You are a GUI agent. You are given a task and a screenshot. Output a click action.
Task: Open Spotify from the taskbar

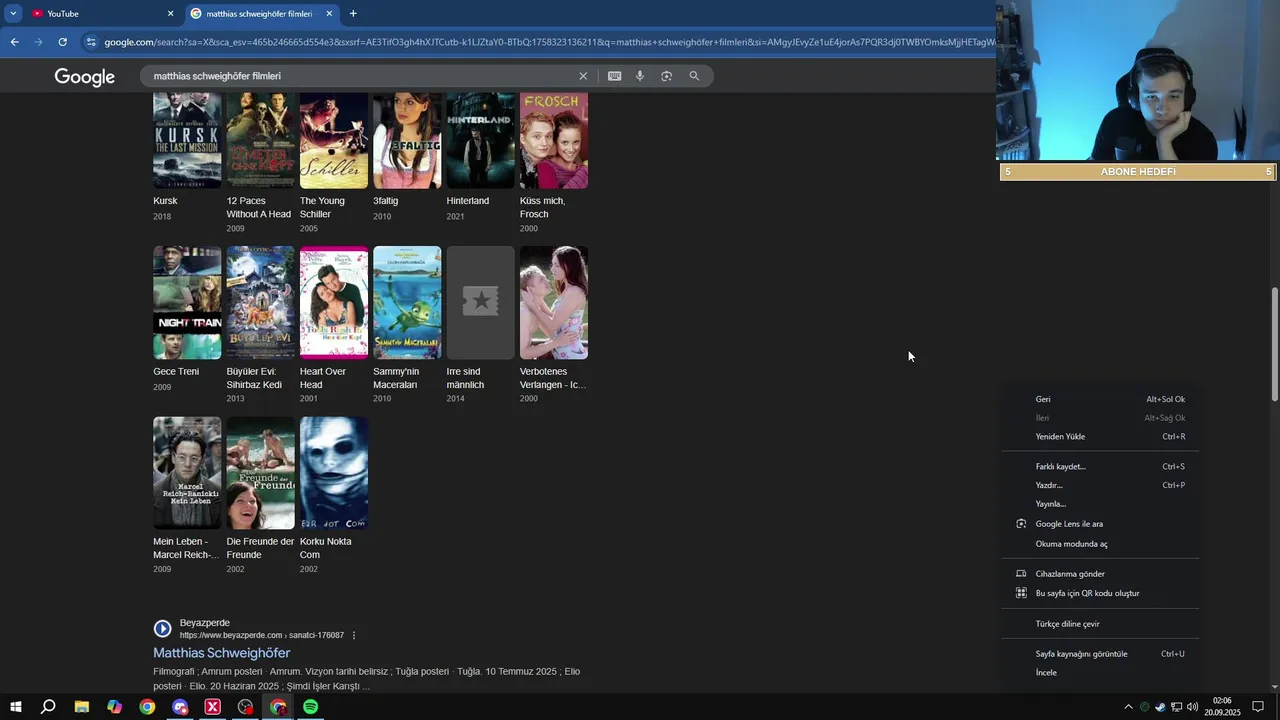click(311, 707)
